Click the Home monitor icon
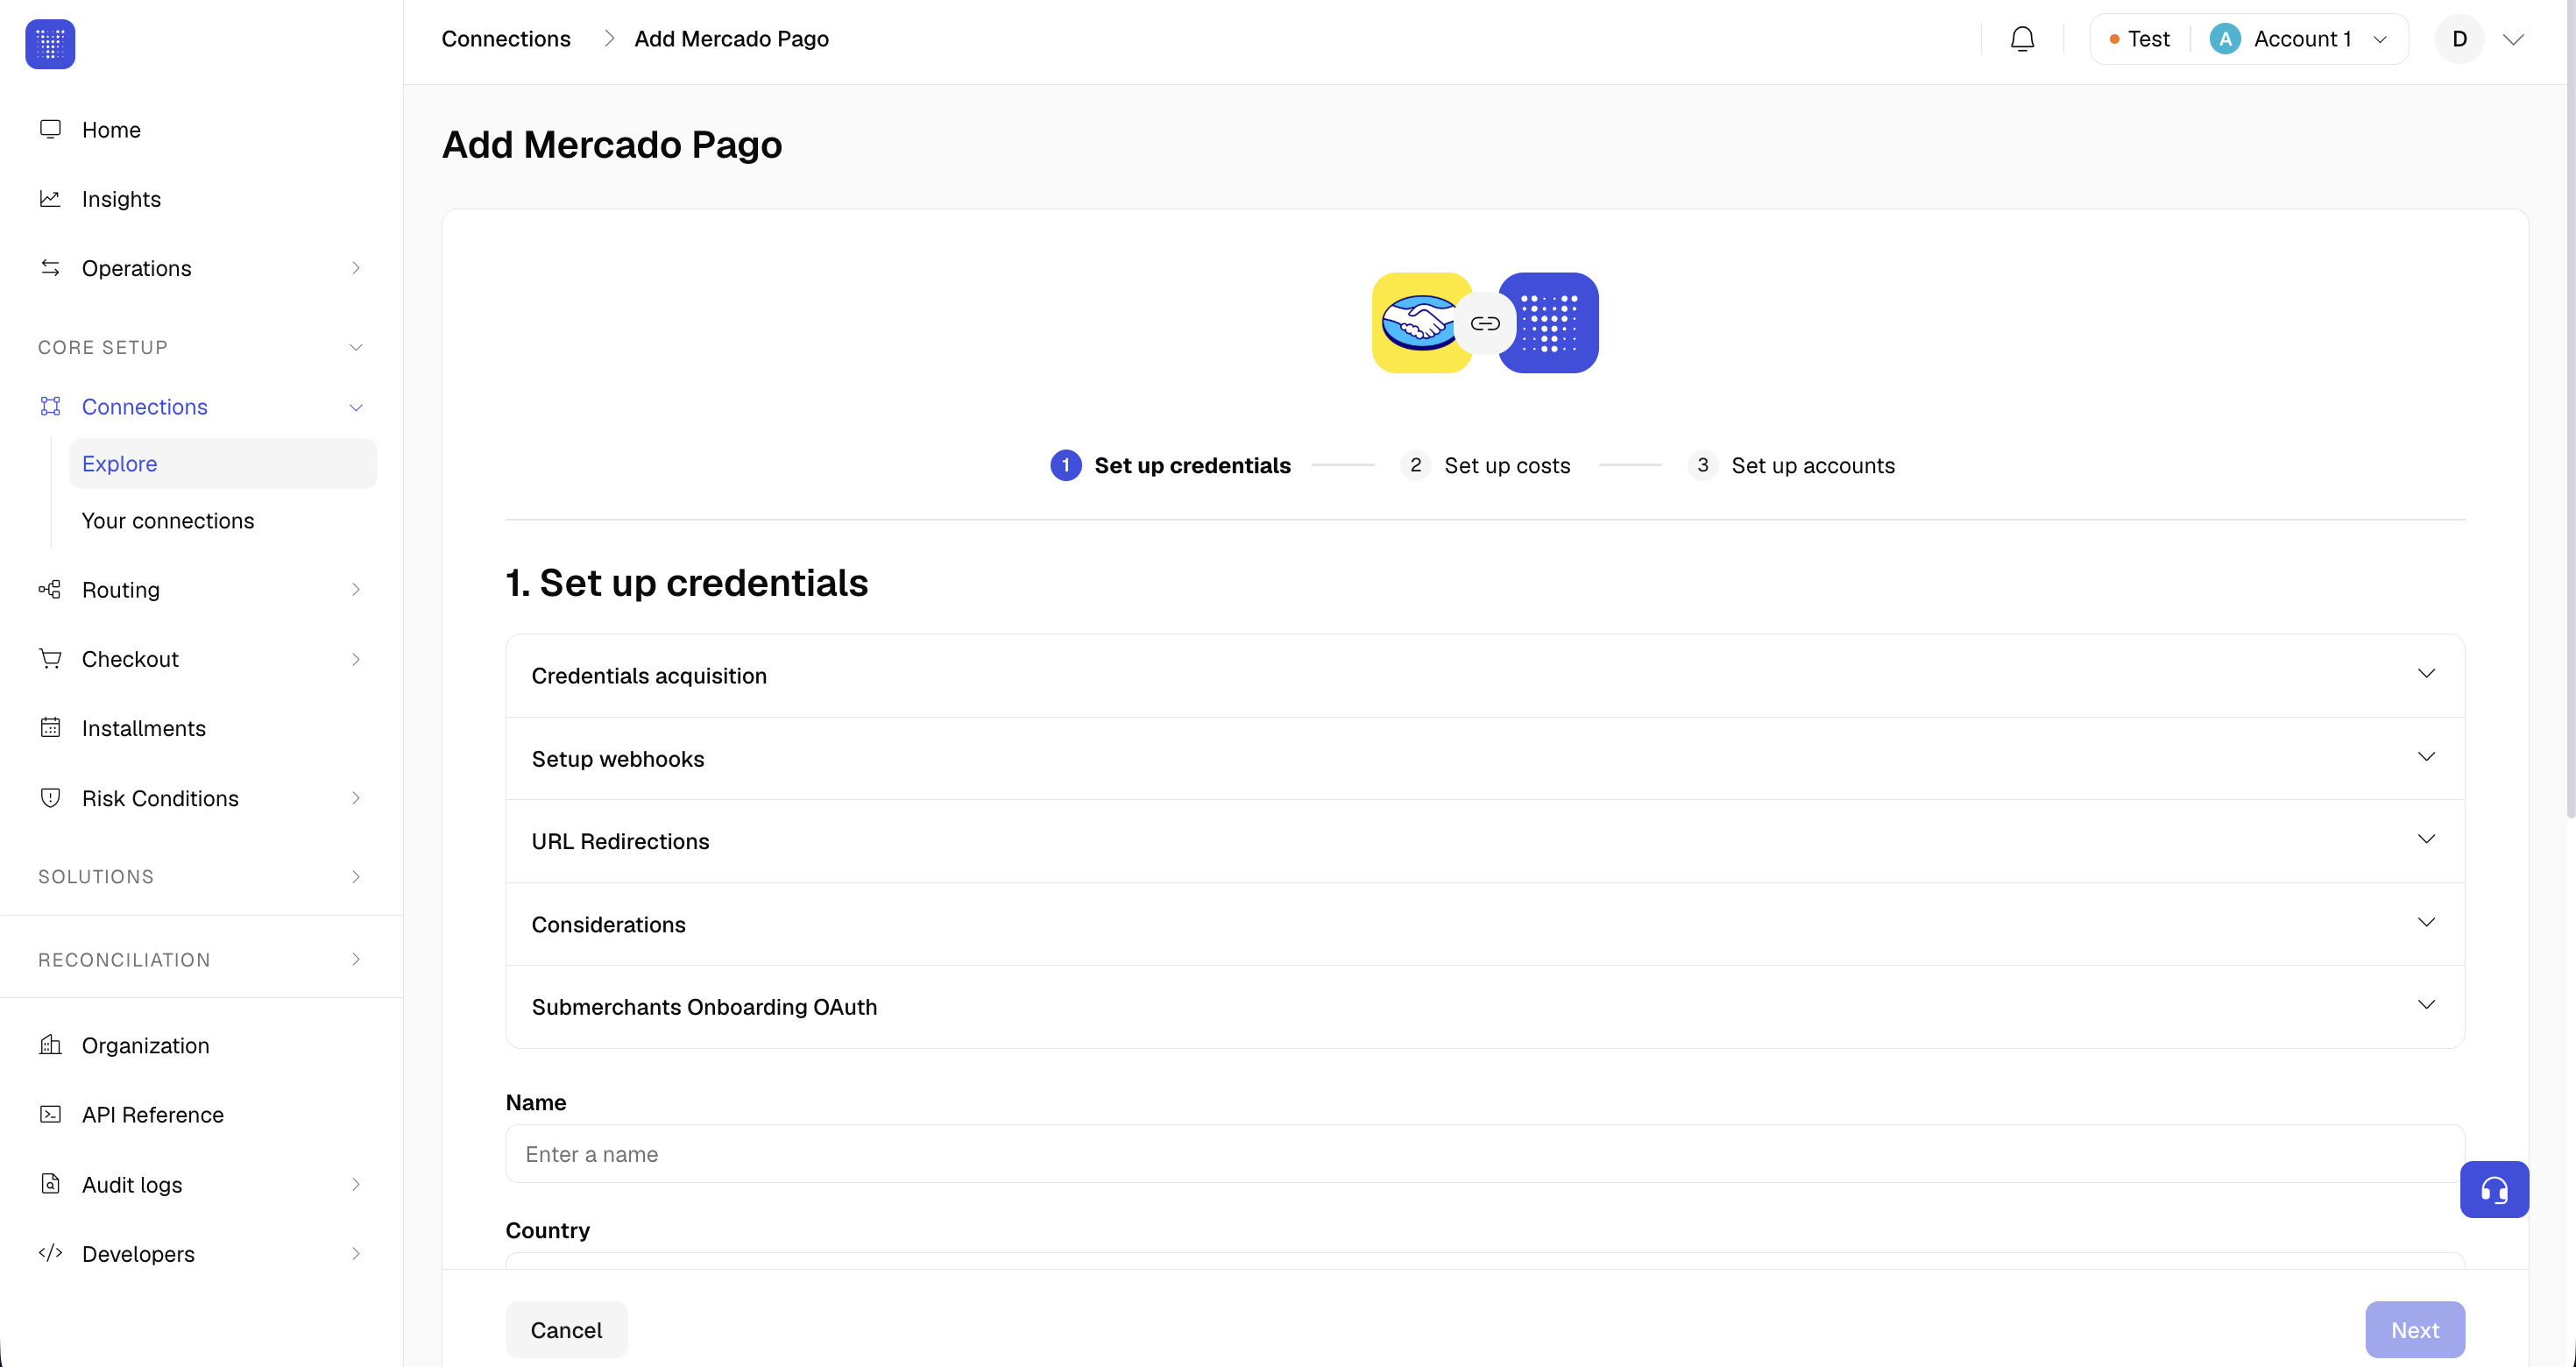This screenshot has width=2576, height=1367. [50, 130]
